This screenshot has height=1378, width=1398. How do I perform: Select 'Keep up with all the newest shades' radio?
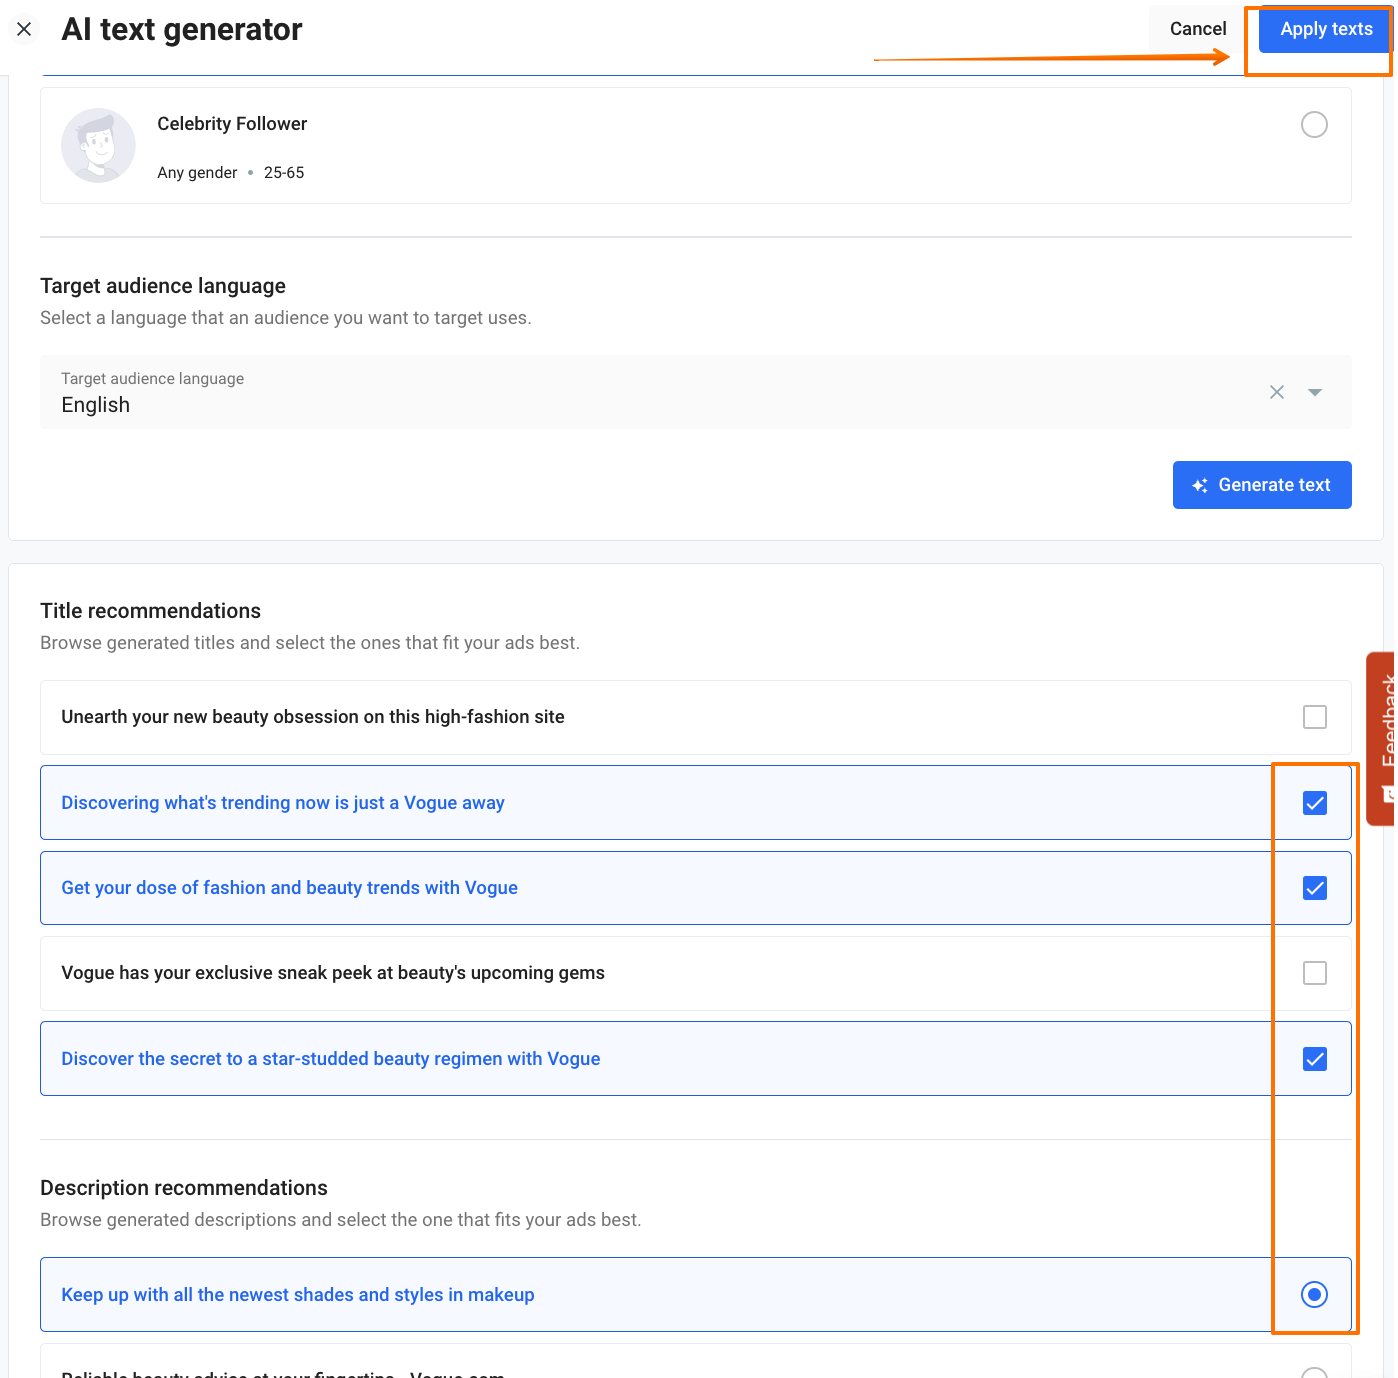1314,1295
